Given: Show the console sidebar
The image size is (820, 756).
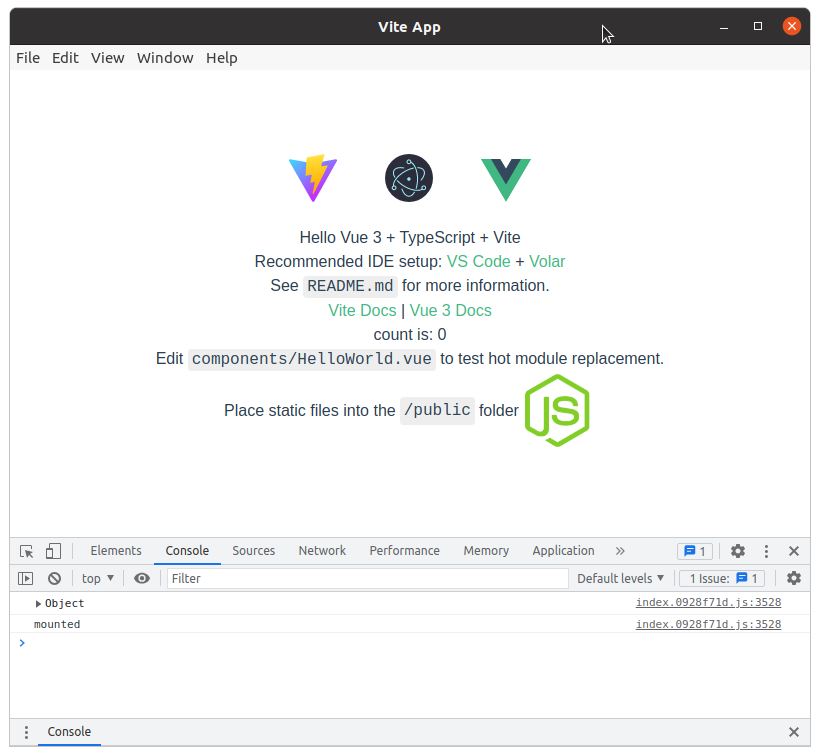Looking at the screenshot, I should click(x=26, y=578).
